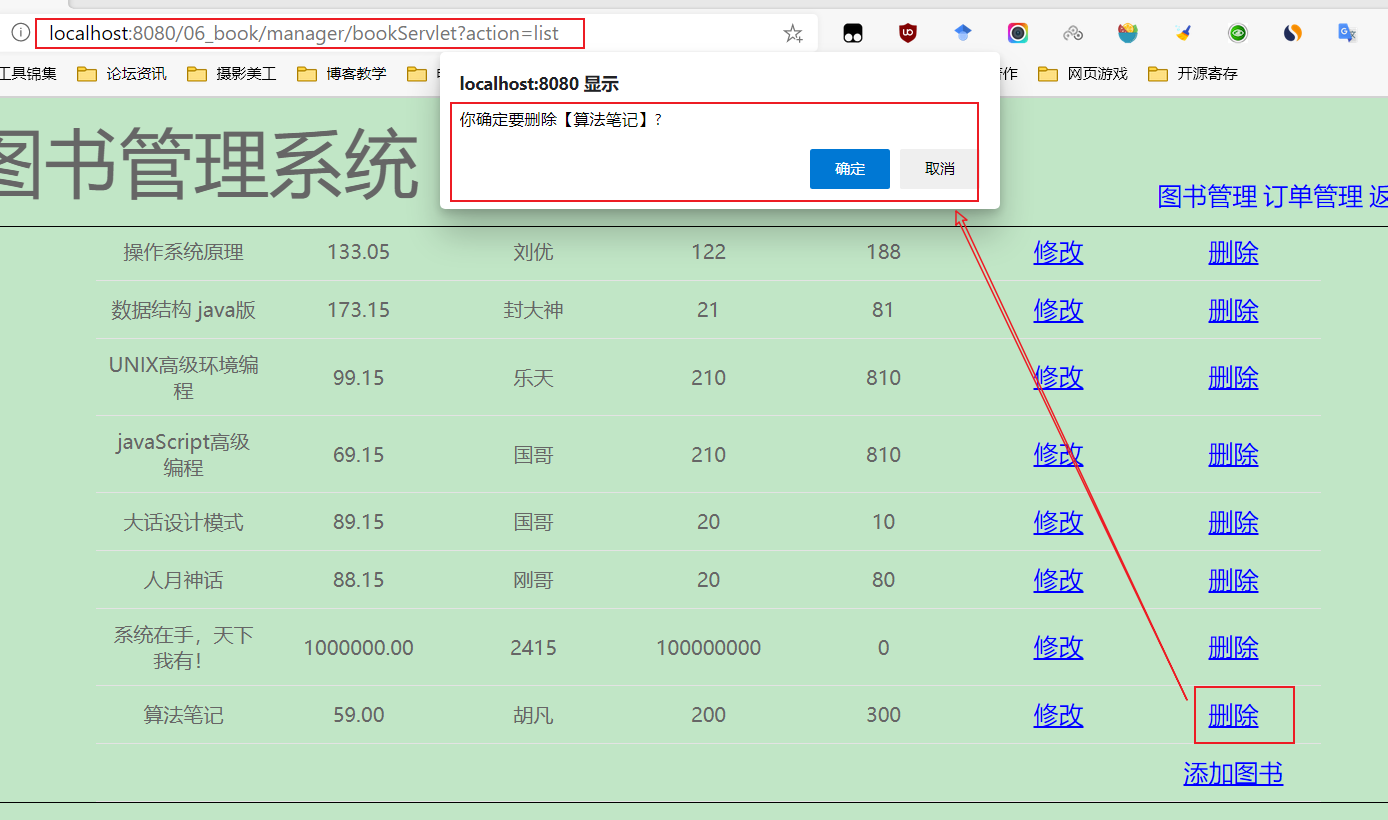Click 删除 for 数据结构 java版

(1233, 310)
